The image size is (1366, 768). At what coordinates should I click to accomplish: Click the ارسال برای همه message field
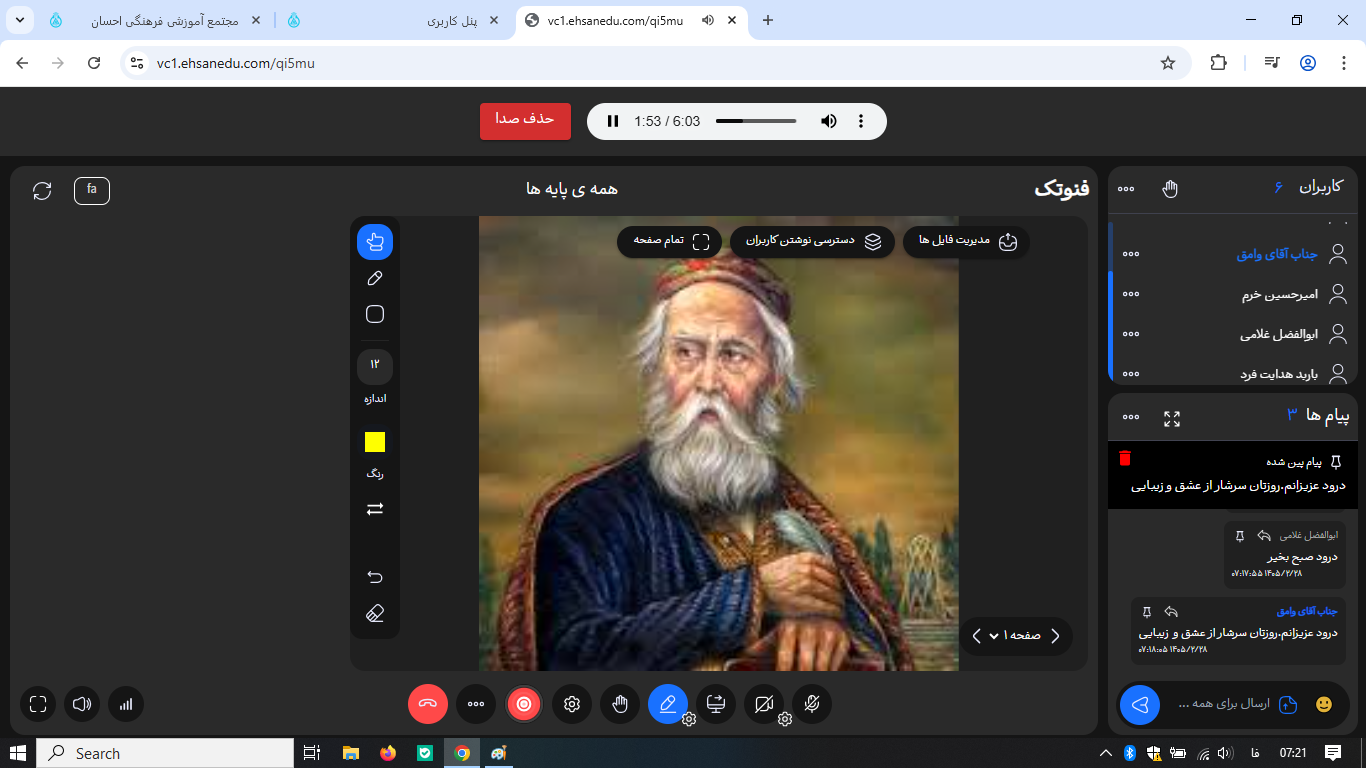tap(1224, 704)
